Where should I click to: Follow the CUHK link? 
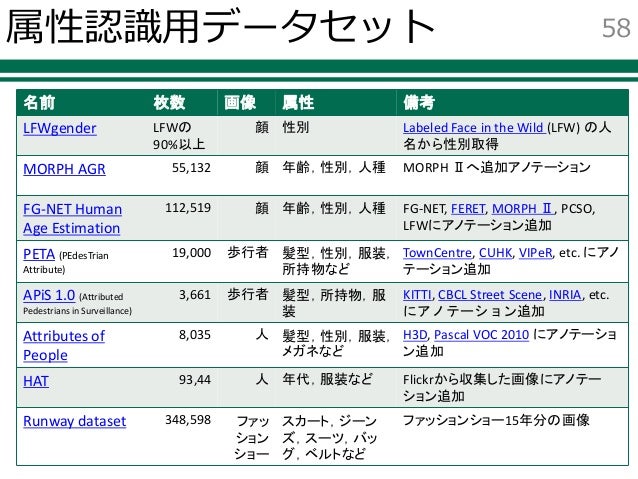pos(495,253)
